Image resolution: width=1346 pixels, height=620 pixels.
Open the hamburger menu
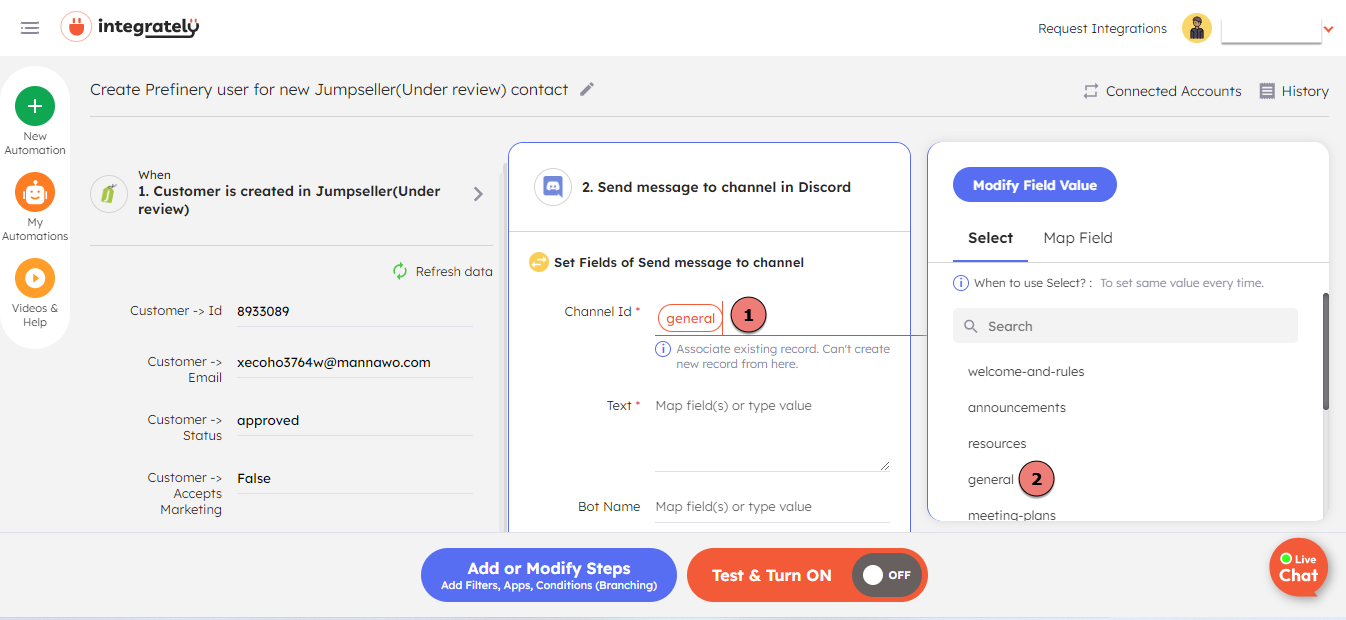(30, 28)
